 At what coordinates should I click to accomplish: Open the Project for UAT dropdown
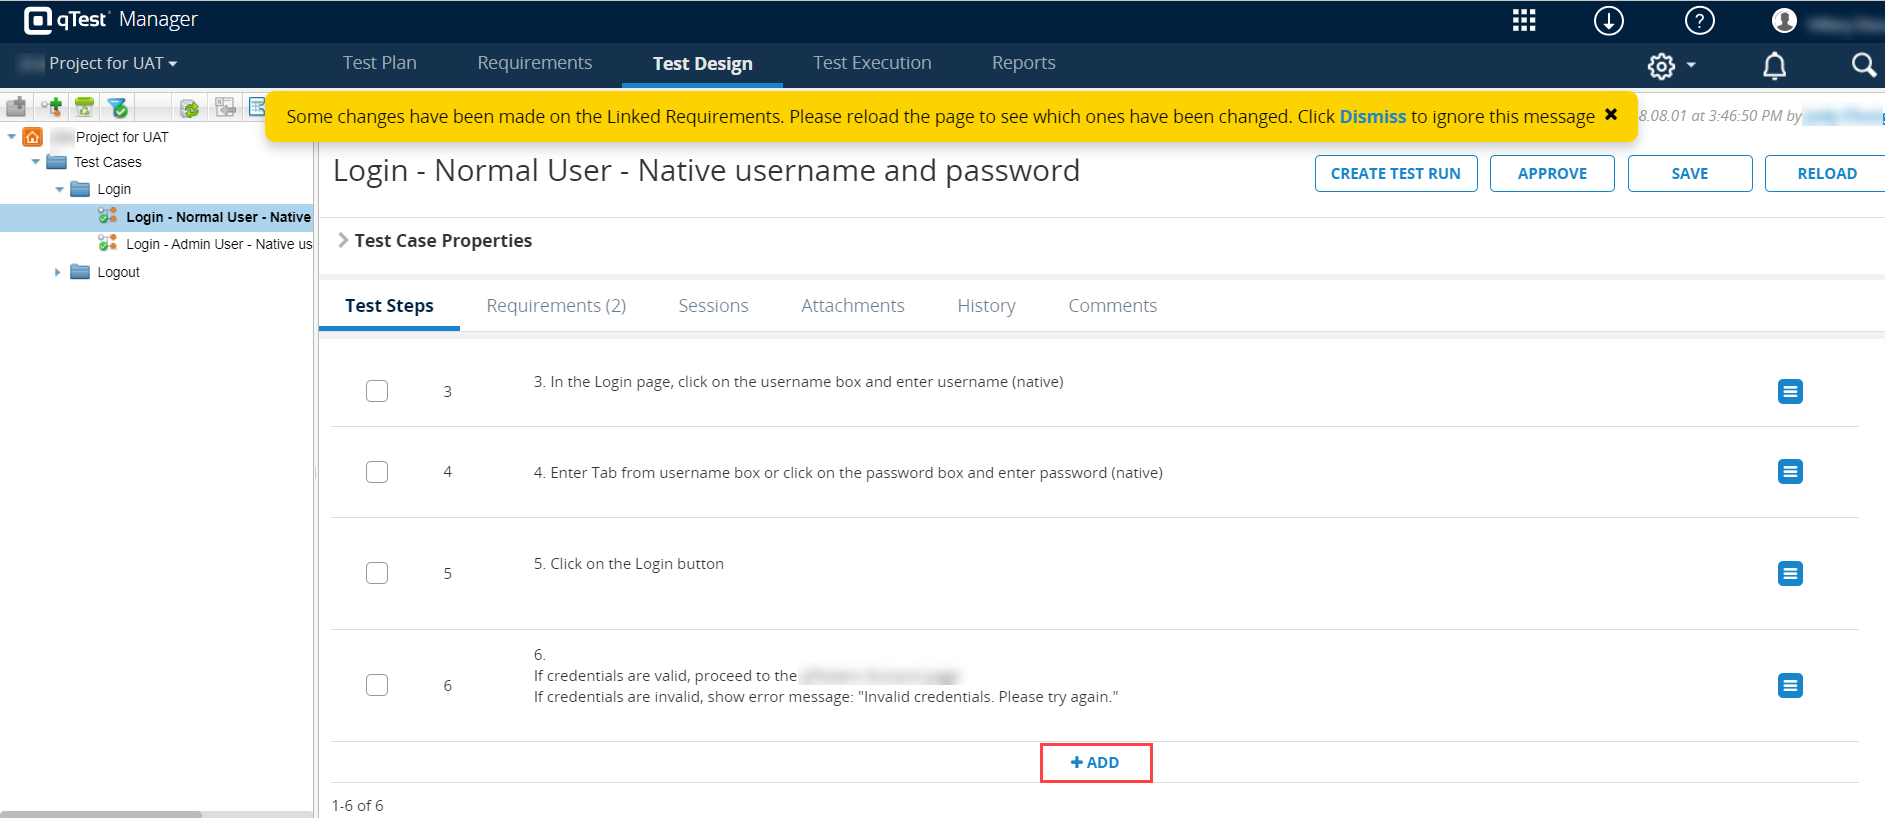112,63
